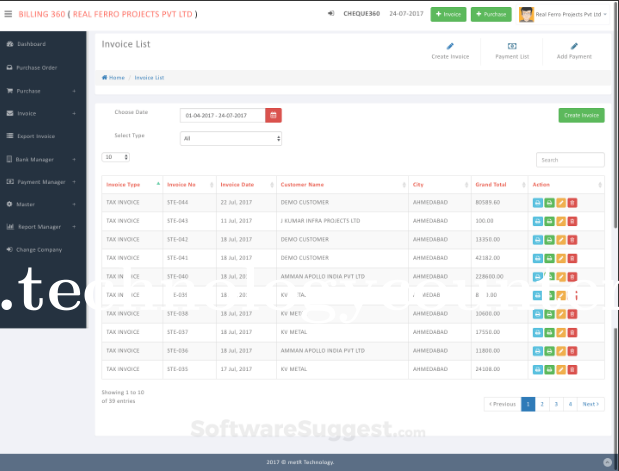Click the Add Payment pencil icon
This screenshot has width=619, height=471.
(x=574, y=46)
